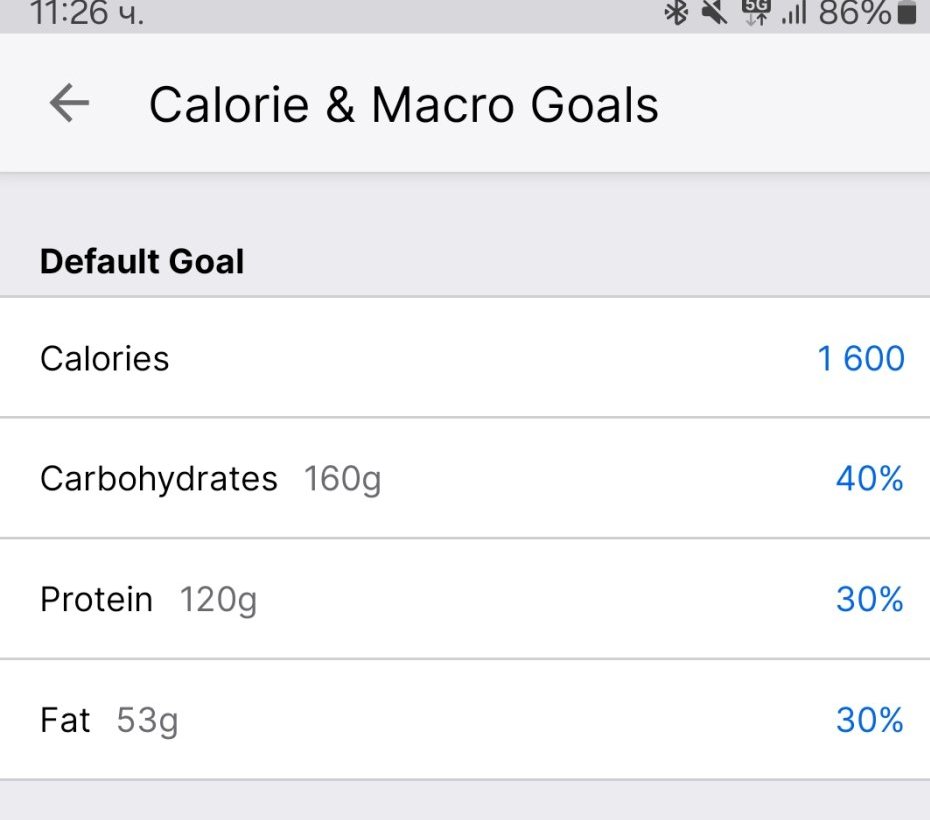Tap the back arrow icon
This screenshot has height=820, width=930.
pos(69,103)
